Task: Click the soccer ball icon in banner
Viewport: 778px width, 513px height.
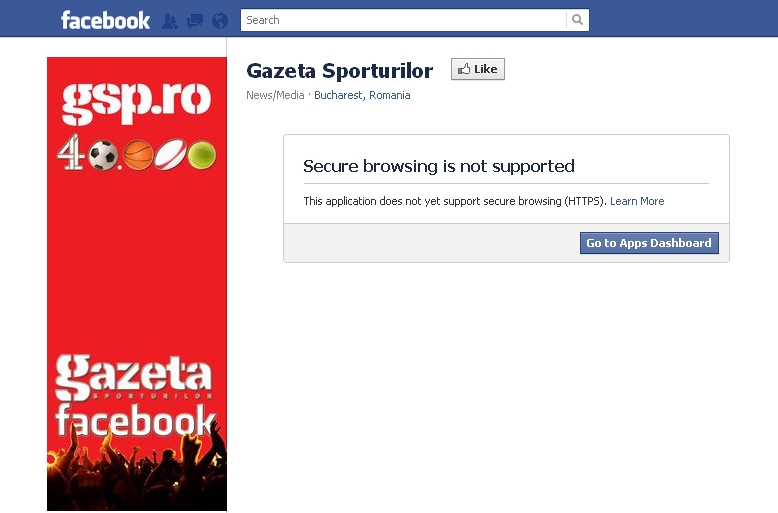Action: [103, 155]
